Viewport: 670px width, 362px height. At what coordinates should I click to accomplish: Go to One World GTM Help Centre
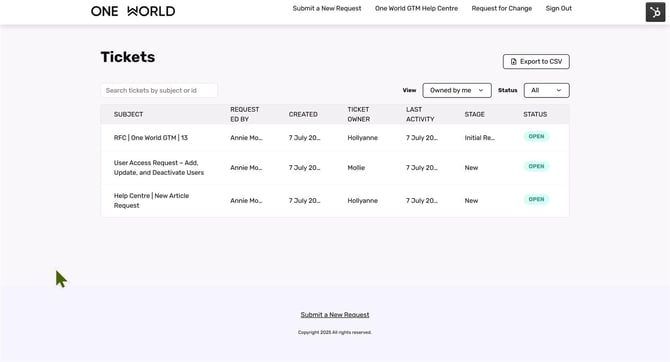(x=416, y=8)
